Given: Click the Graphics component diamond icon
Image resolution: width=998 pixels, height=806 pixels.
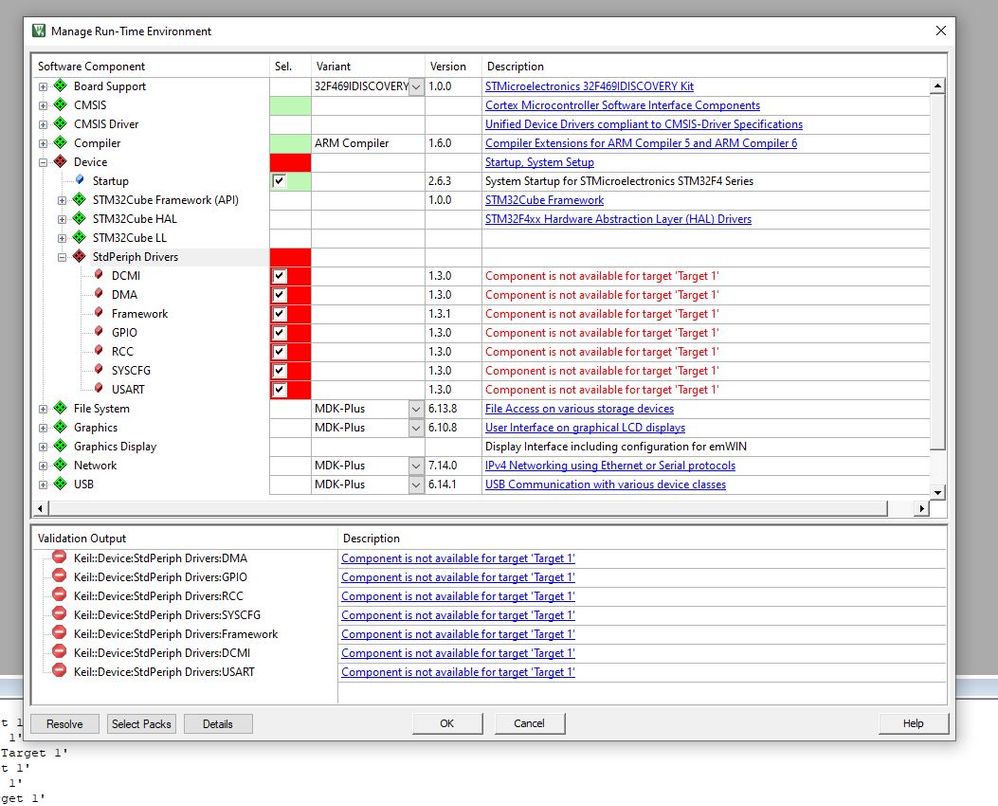Looking at the screenshot, I should point(60,427).
